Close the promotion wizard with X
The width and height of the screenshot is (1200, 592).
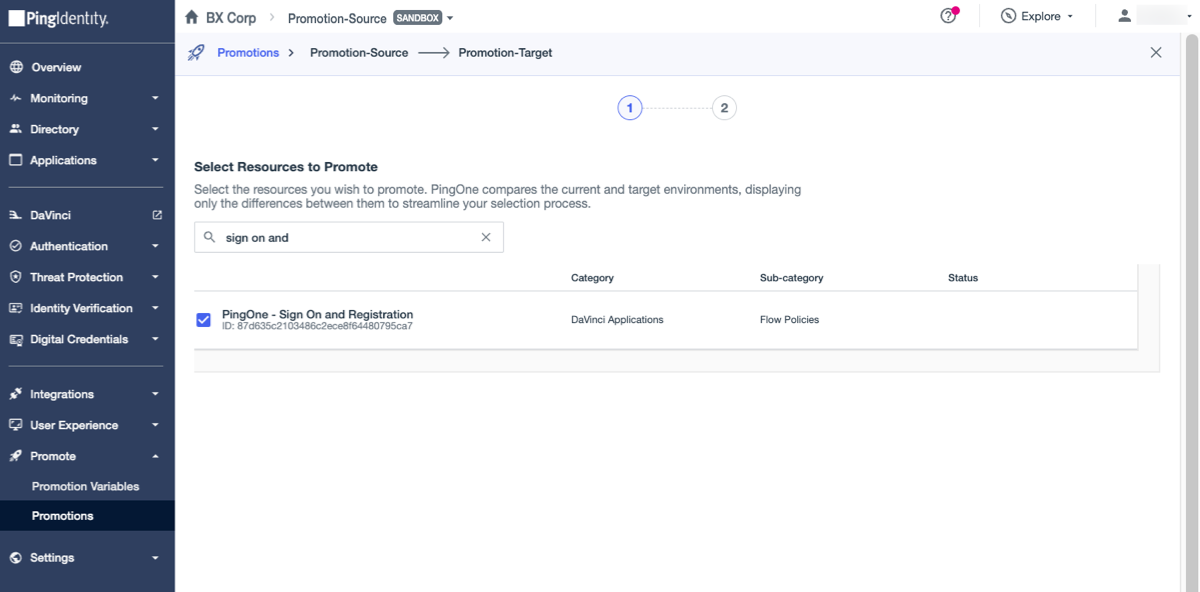tap(1156, 52)
